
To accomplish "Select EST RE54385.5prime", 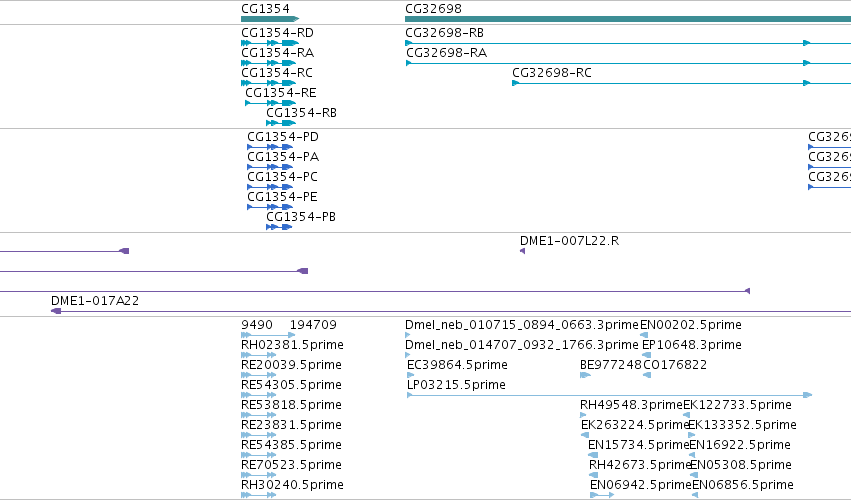I will (x=291, y=445).
